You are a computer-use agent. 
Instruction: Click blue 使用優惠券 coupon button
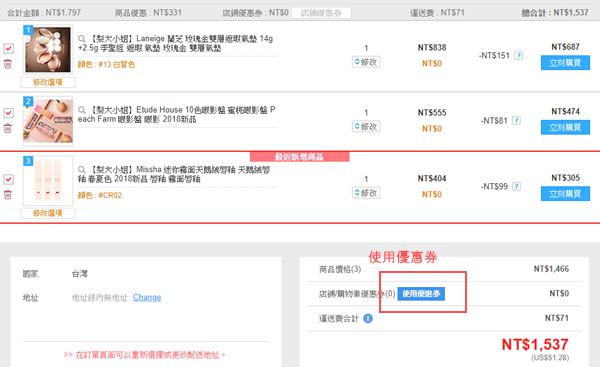pos(421,294)
